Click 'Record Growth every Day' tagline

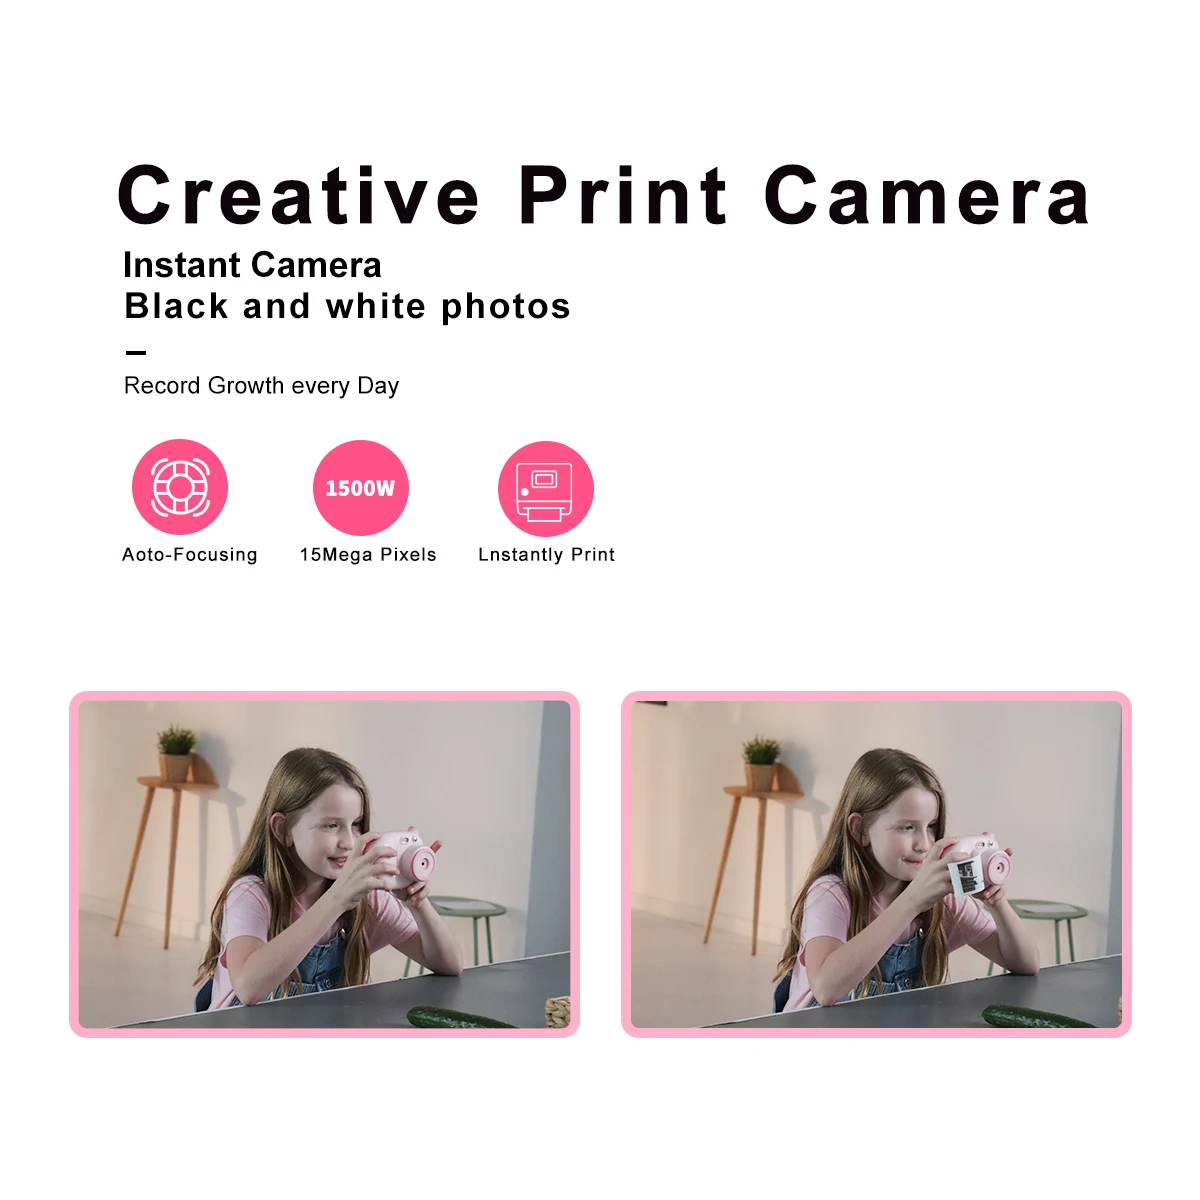pyautogui.click(x=261, y=386)
